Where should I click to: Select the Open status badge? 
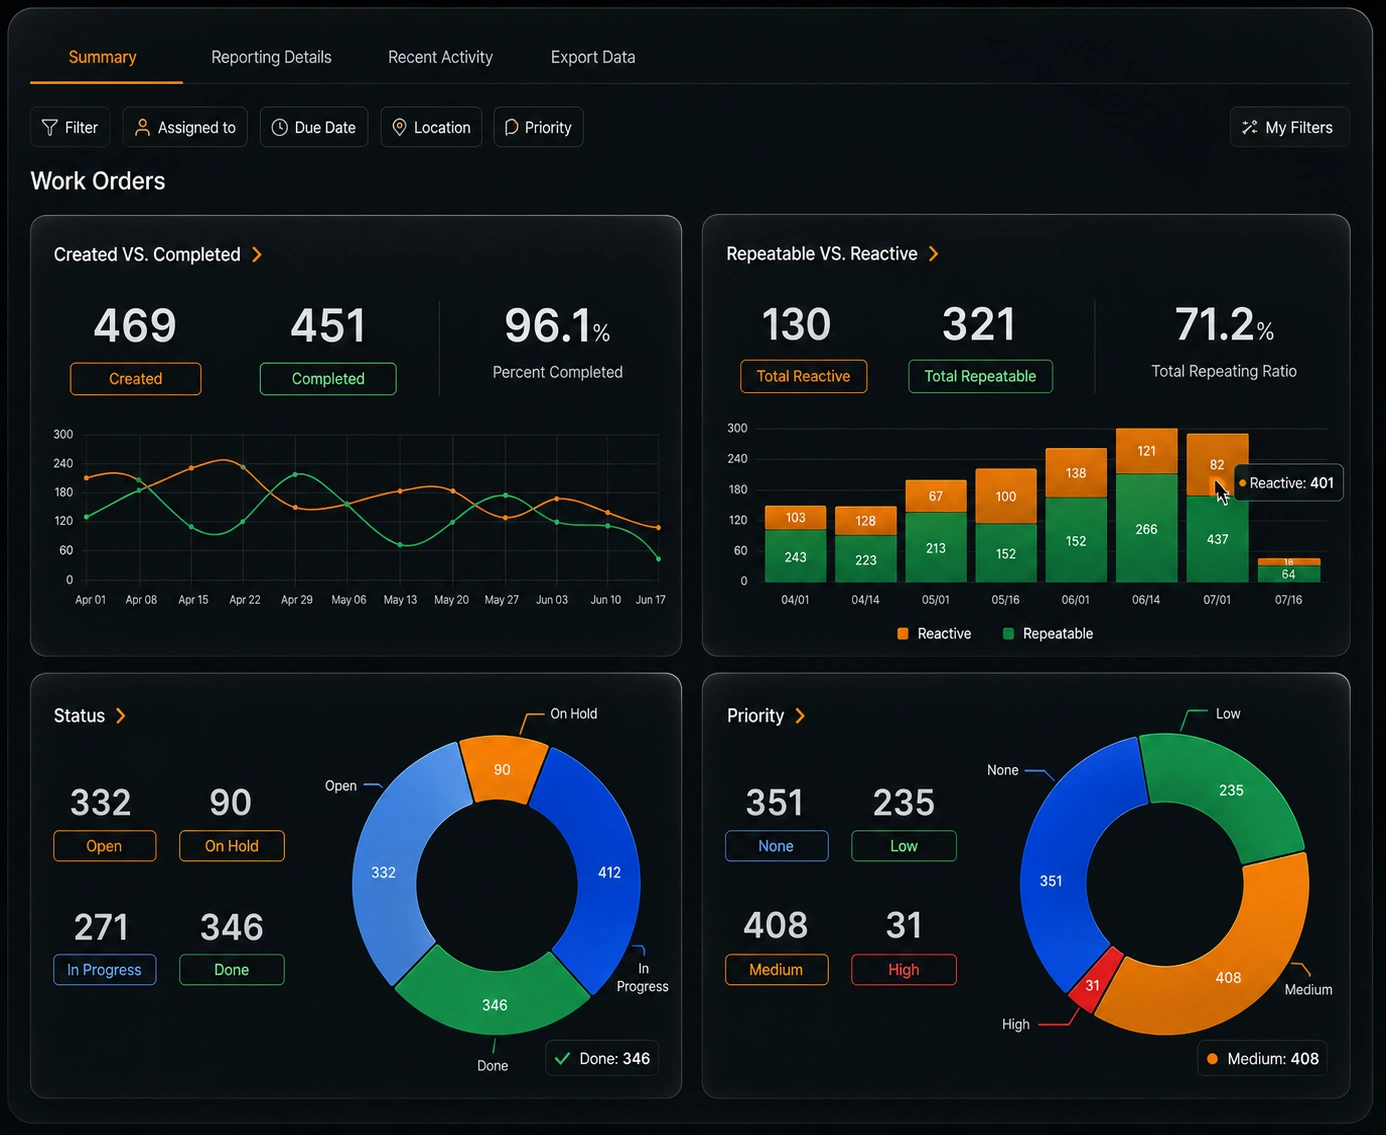click(104, 846)
